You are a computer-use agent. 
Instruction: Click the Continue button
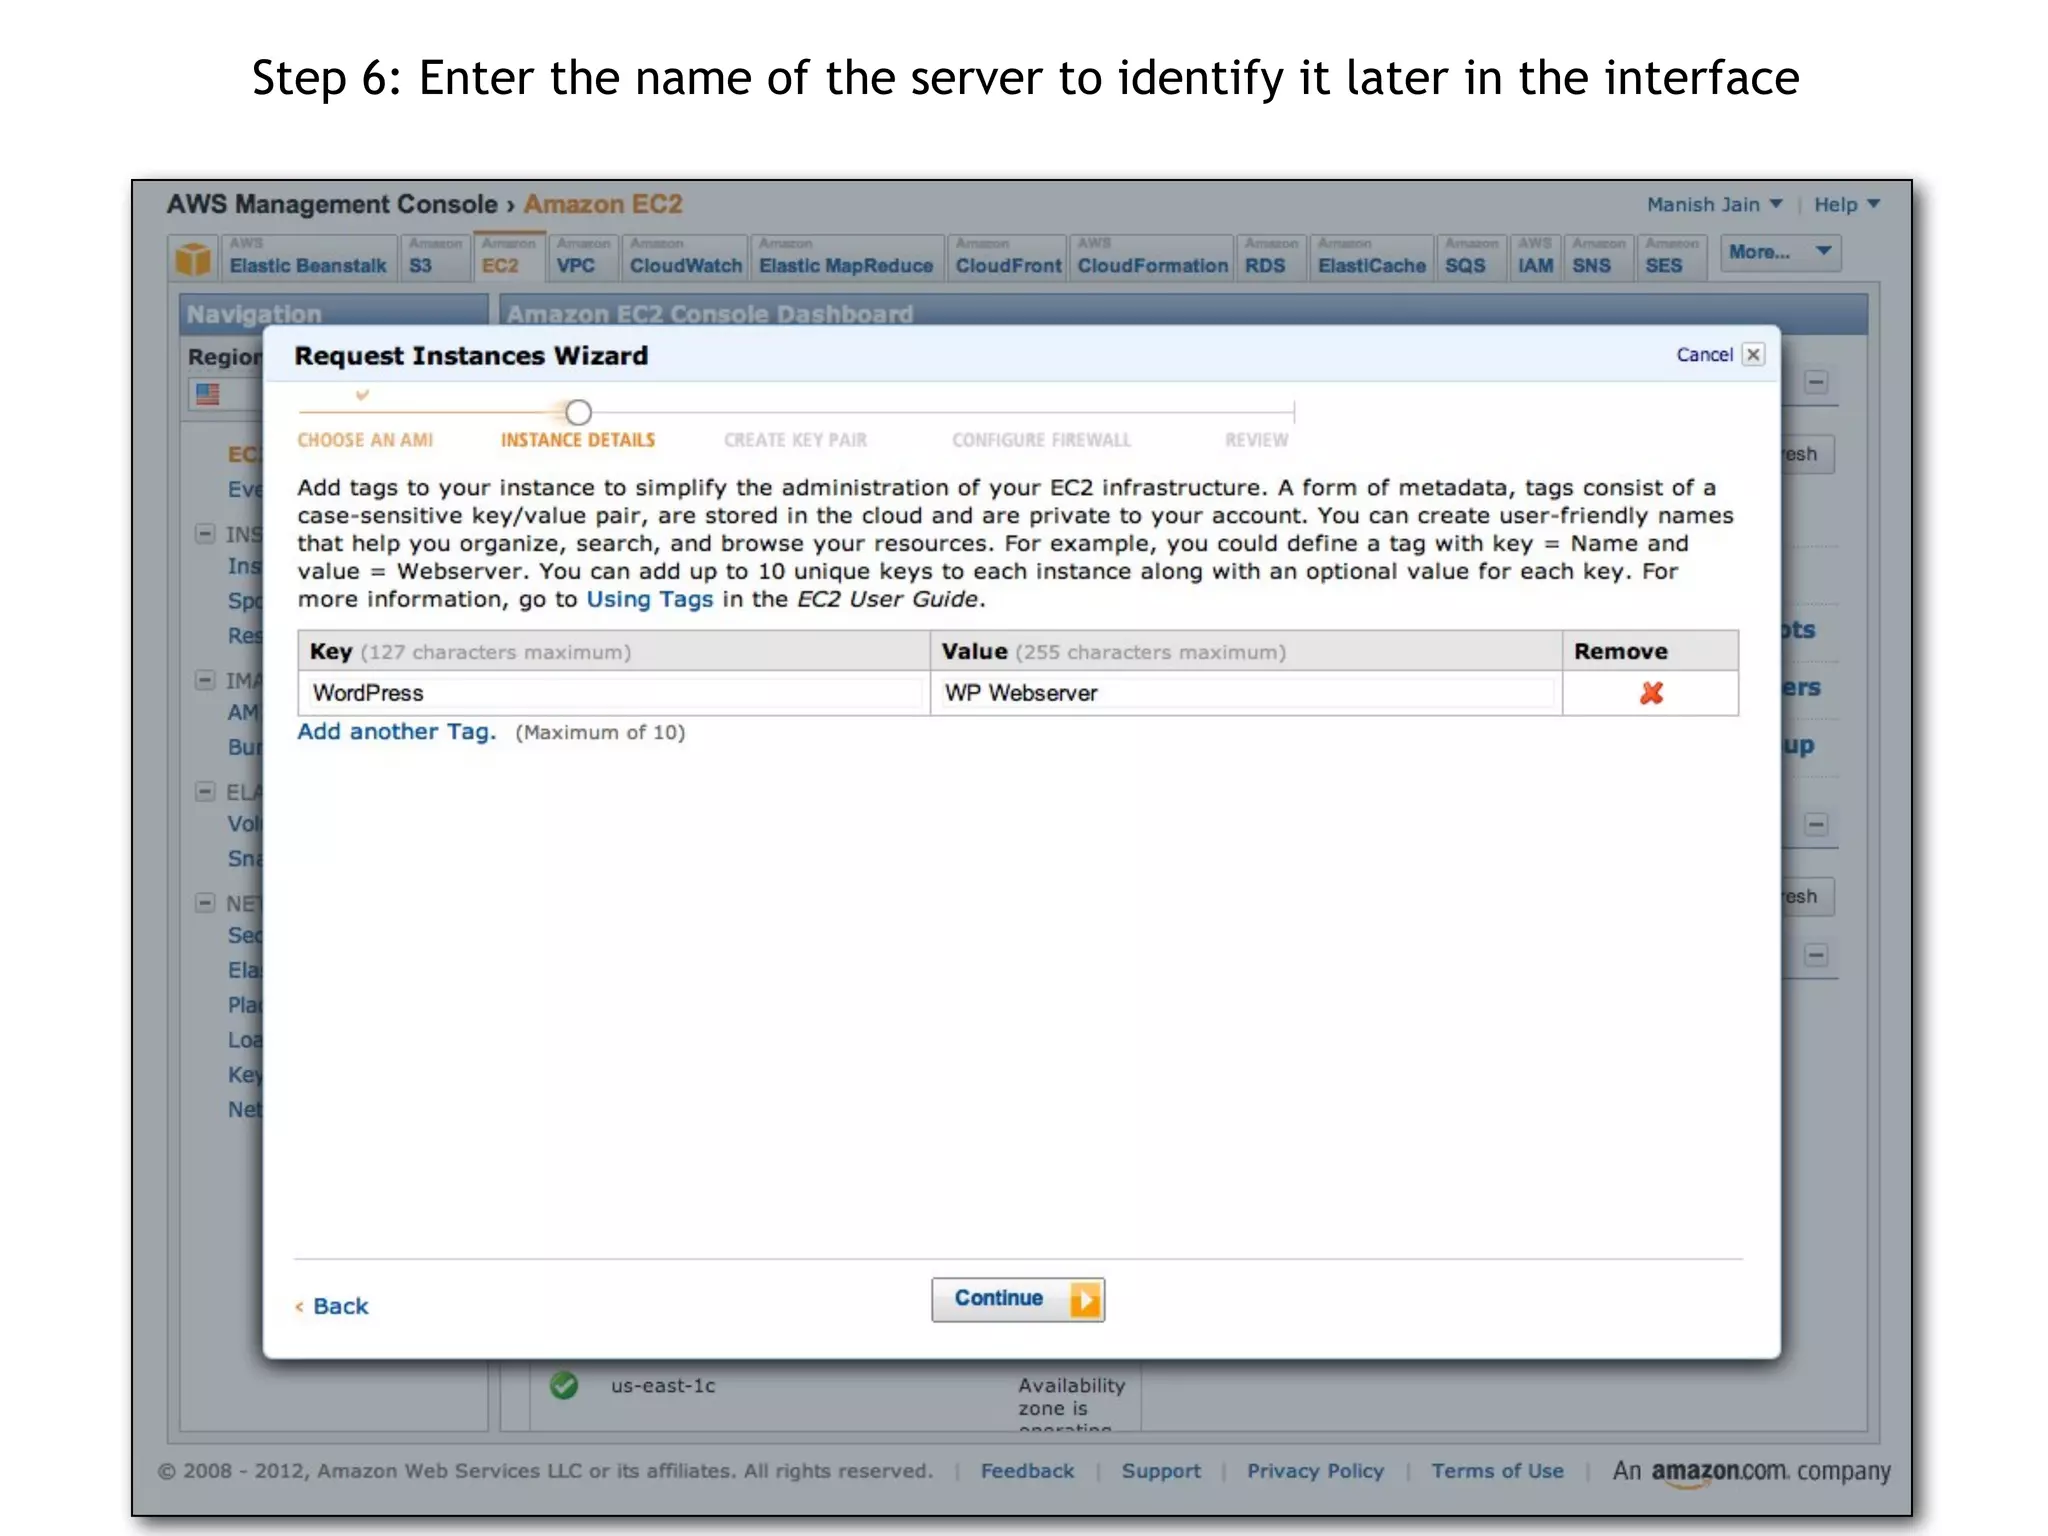click(x=1018, y=1299)
